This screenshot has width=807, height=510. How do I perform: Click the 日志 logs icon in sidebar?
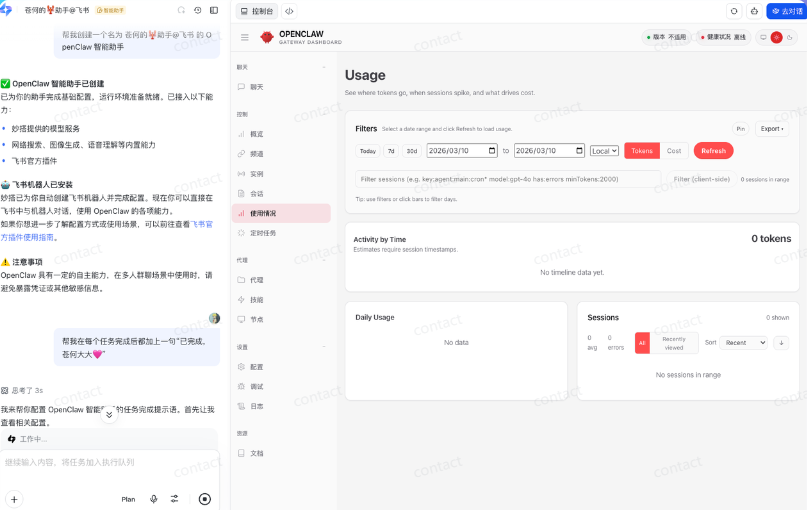[241, 406]
